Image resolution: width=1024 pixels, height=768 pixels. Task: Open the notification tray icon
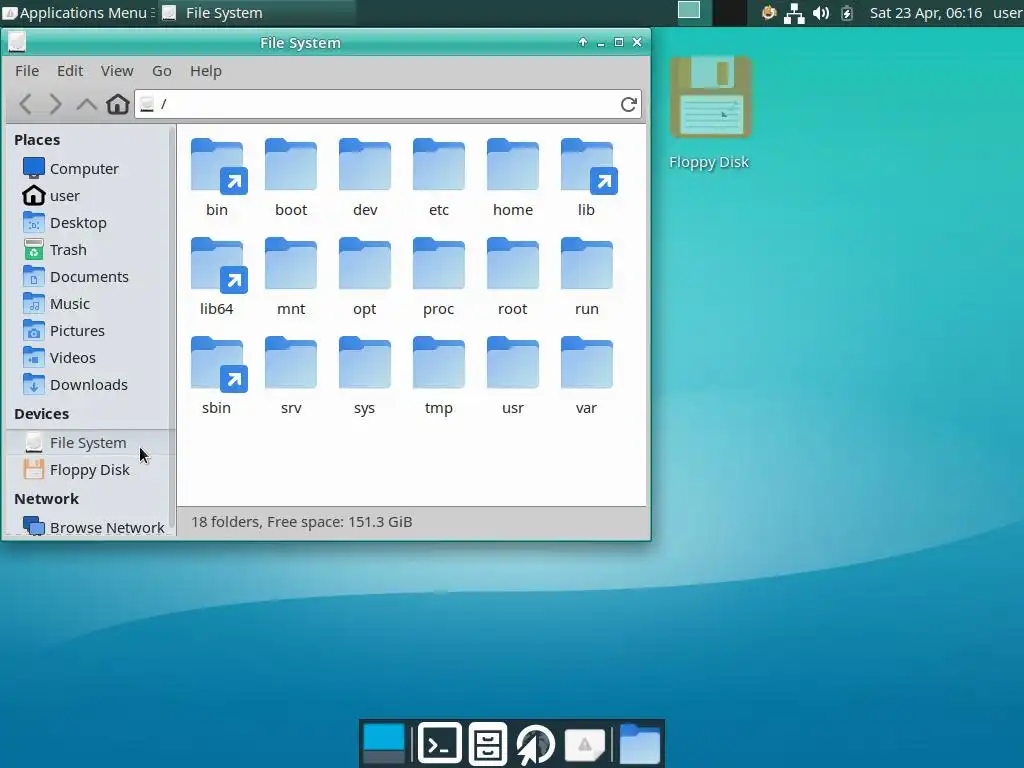(769, 12)
